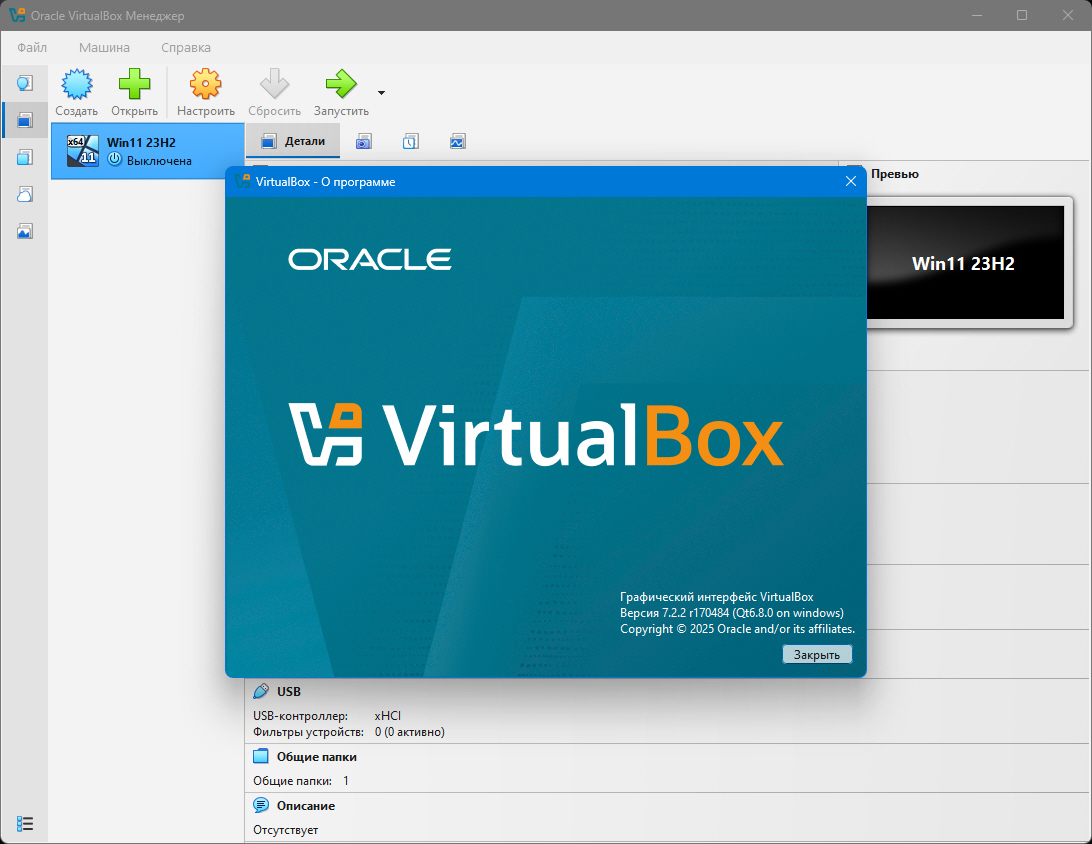Click the xHCI USB controller value
1092x844 pixels.
[x=387, y=716]
